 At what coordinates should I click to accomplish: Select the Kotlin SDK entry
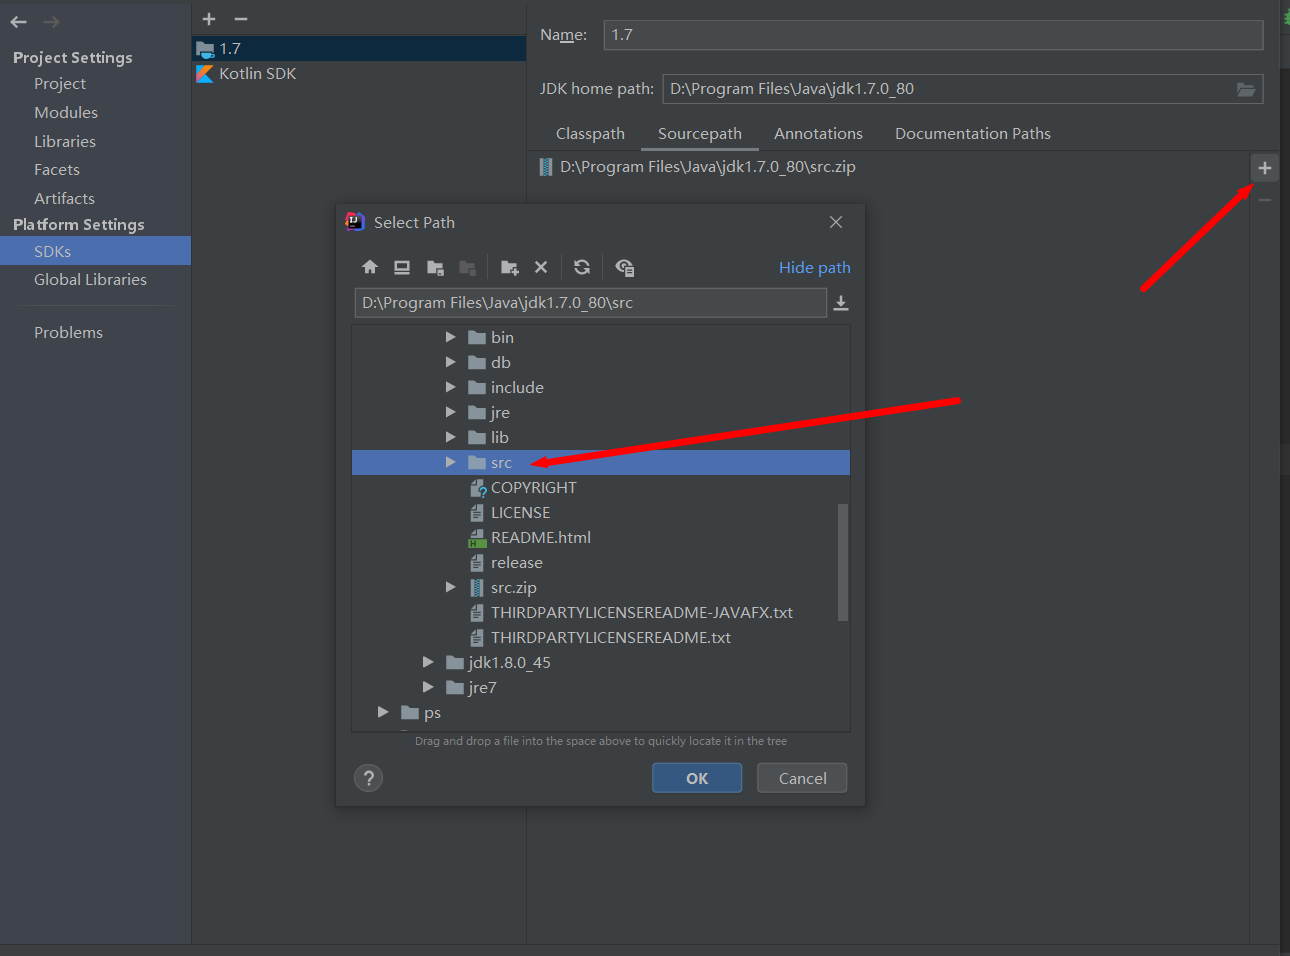(359, 74)
